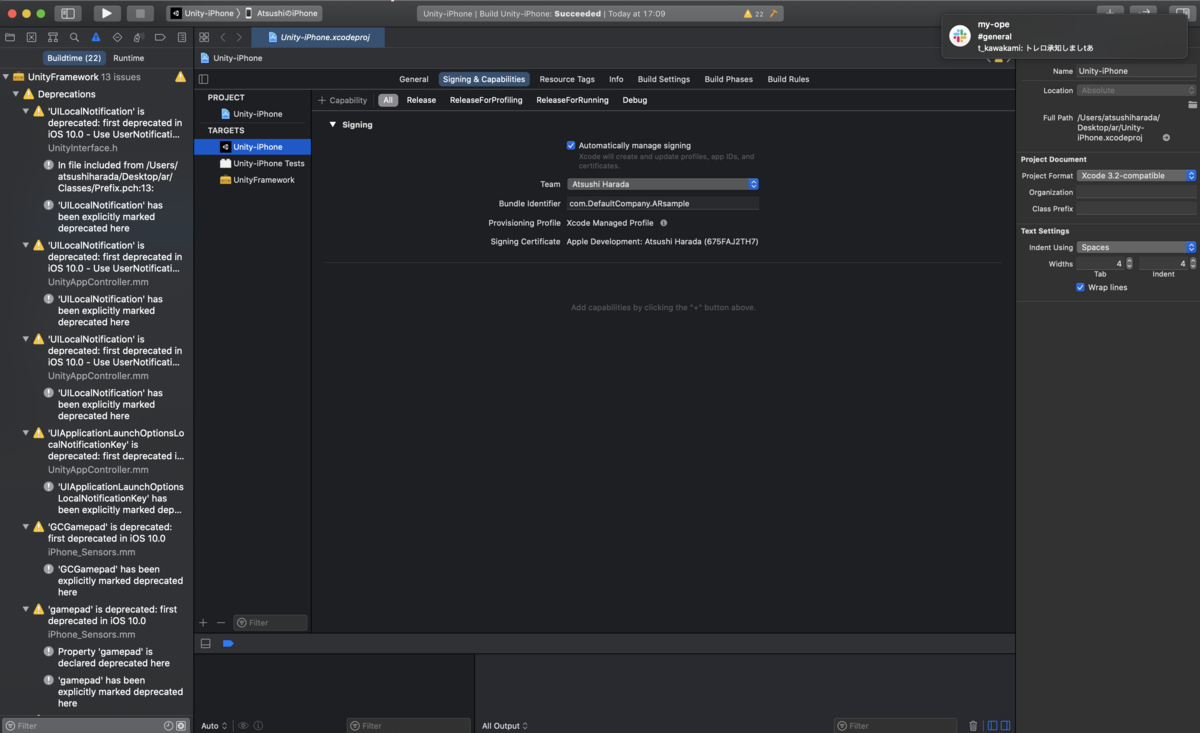Open the Team dropdown Atsushi Harada

[x=662, y=184]
